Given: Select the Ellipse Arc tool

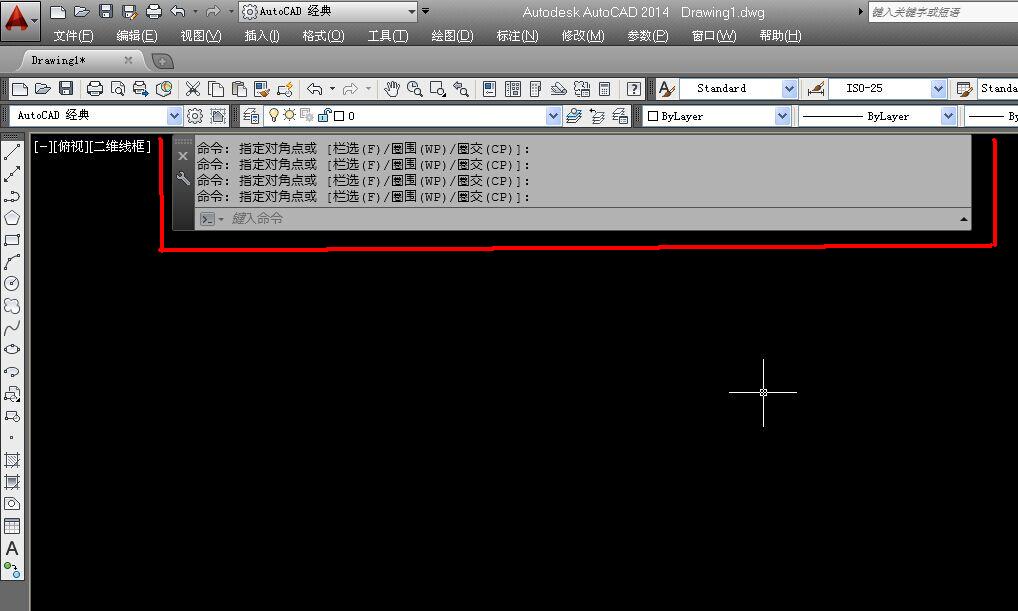Looking at the screenshot, I should tap(12, 371).
